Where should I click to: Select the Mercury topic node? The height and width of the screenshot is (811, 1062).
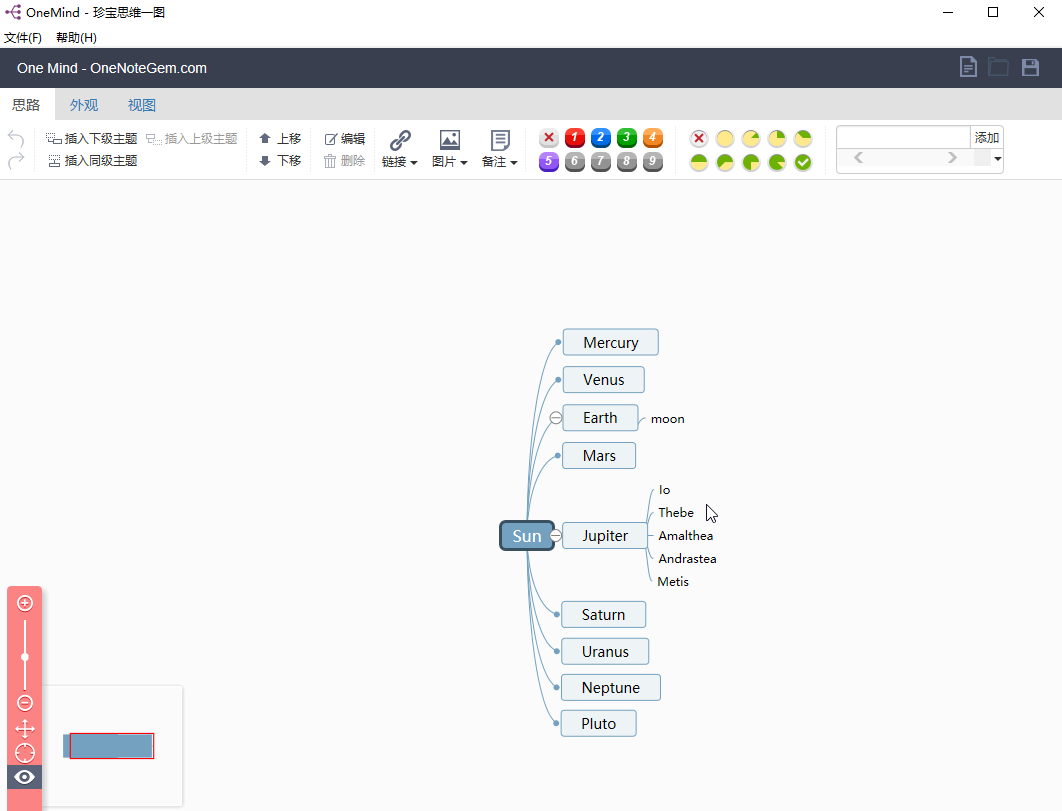click(610, 342)
